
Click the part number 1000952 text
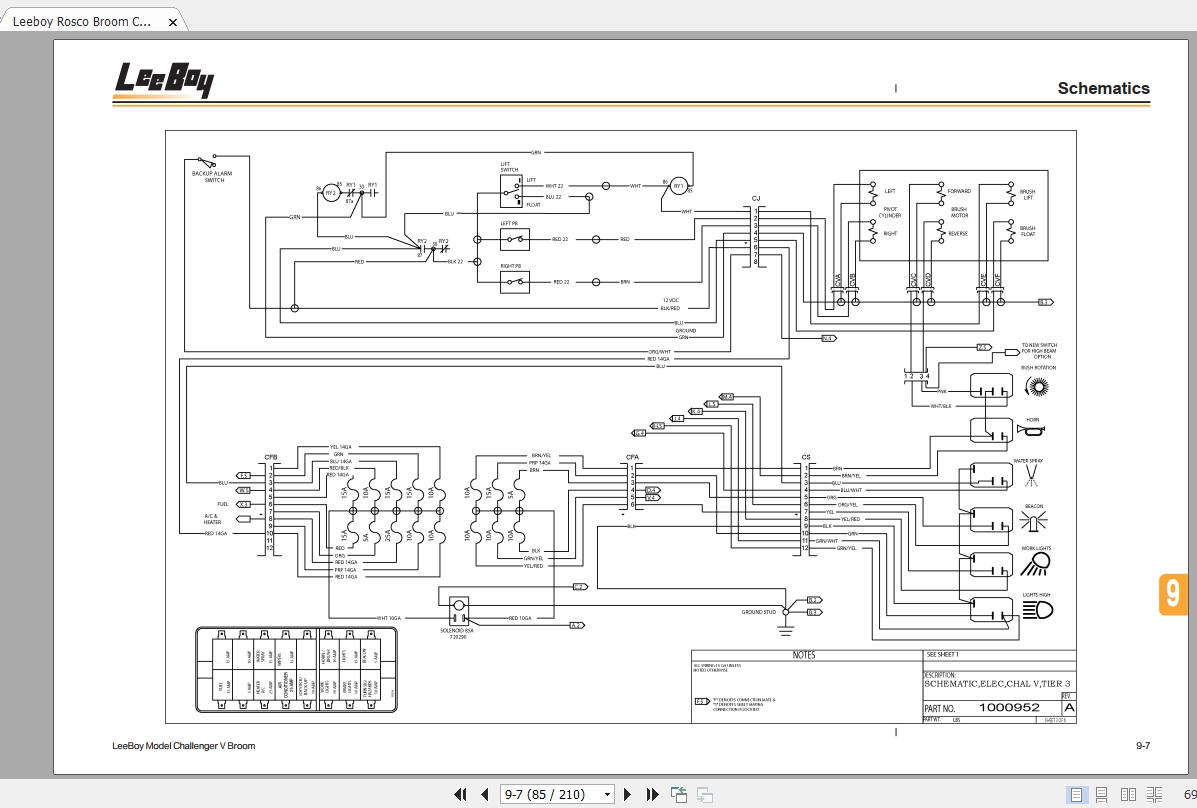1009,707
